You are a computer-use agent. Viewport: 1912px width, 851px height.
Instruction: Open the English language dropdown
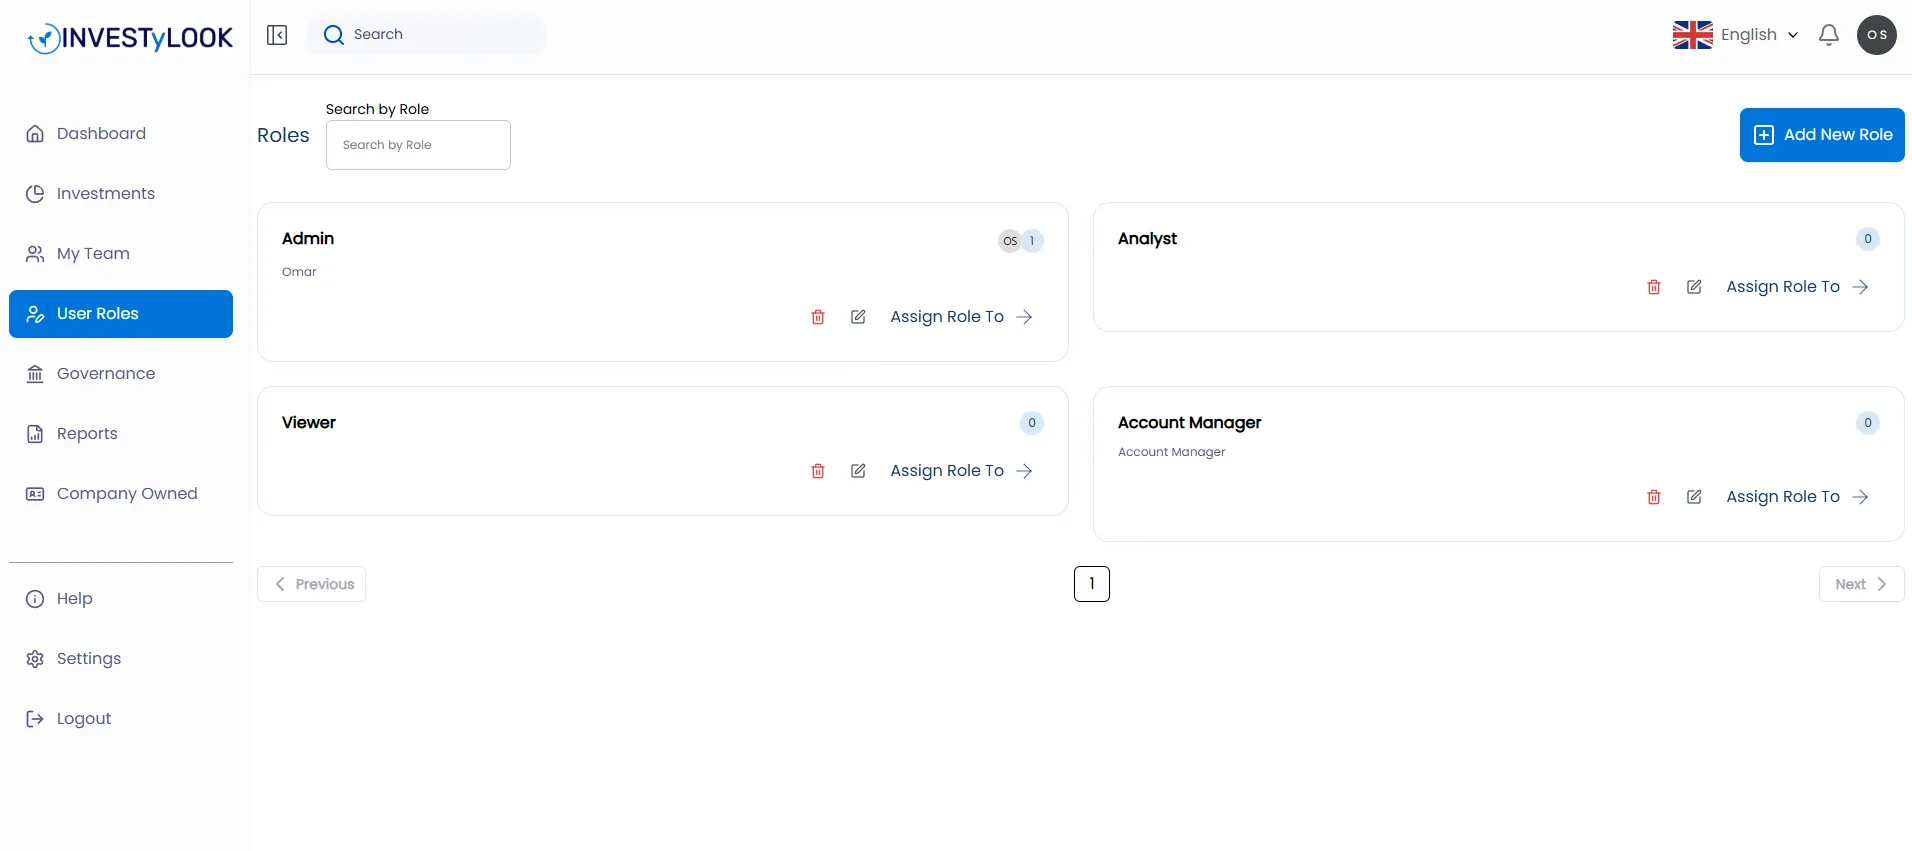pos(1735,35)
